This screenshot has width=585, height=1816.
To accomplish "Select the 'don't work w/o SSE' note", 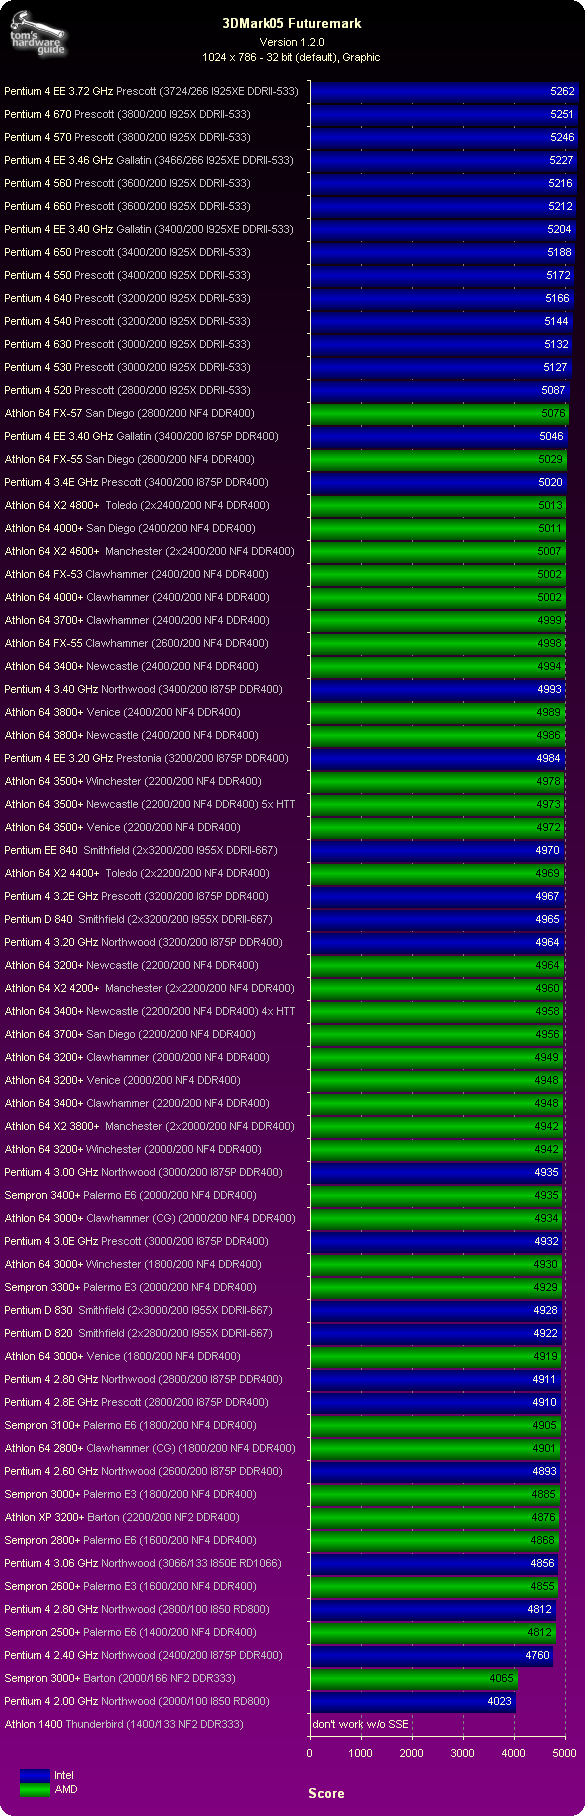I will pos(360,1724).
